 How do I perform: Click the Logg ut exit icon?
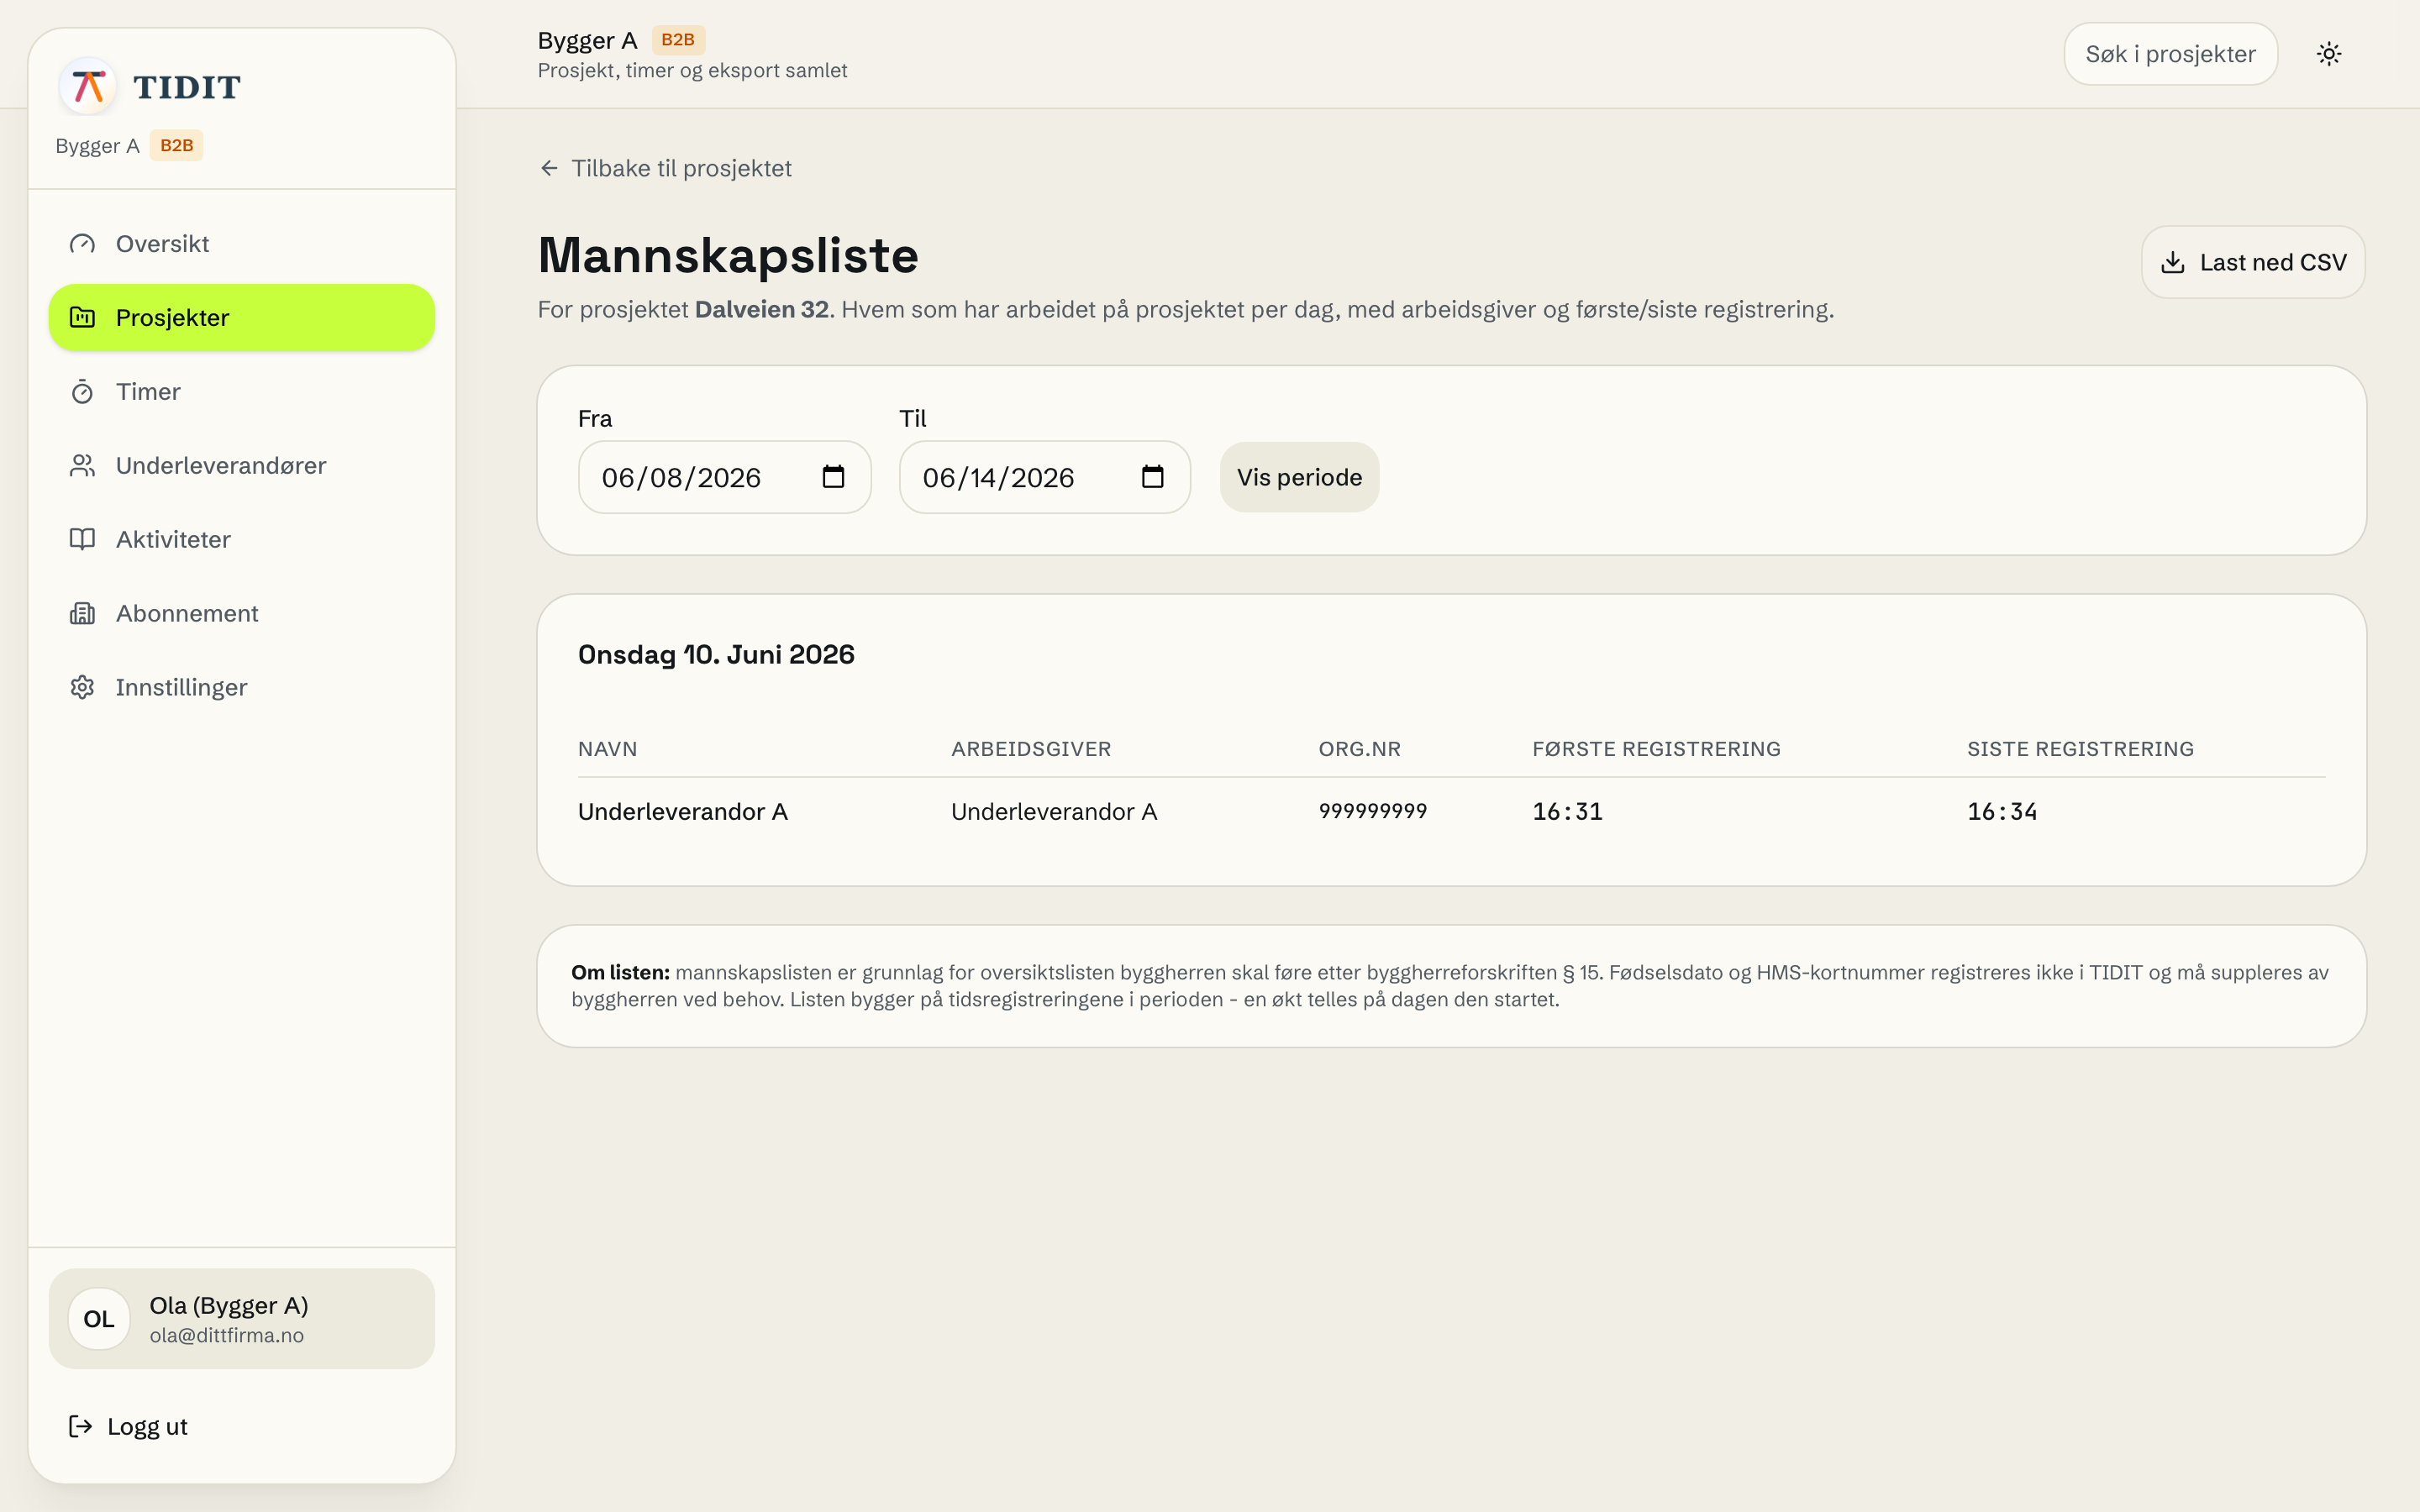point(80,1427)
